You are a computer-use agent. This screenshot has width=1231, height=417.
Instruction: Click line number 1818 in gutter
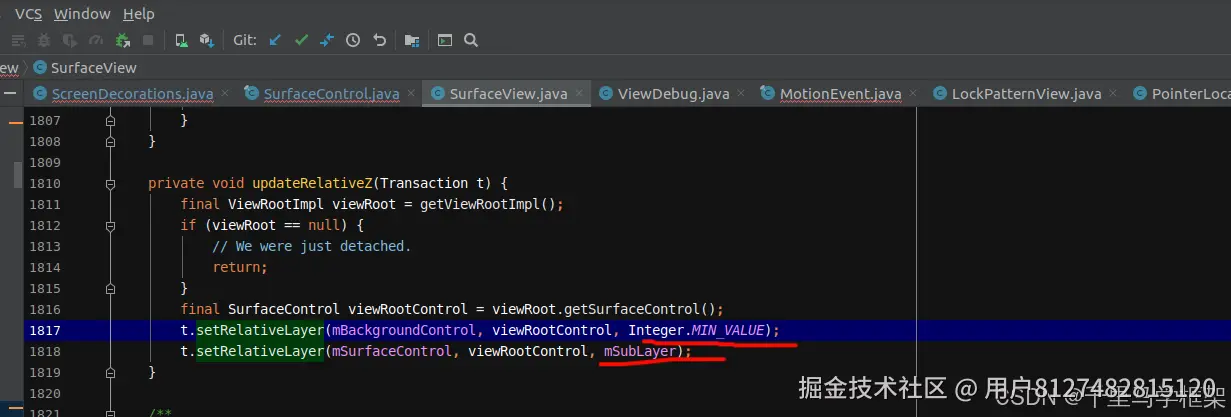pyautogui.click(x=45, y=351)
